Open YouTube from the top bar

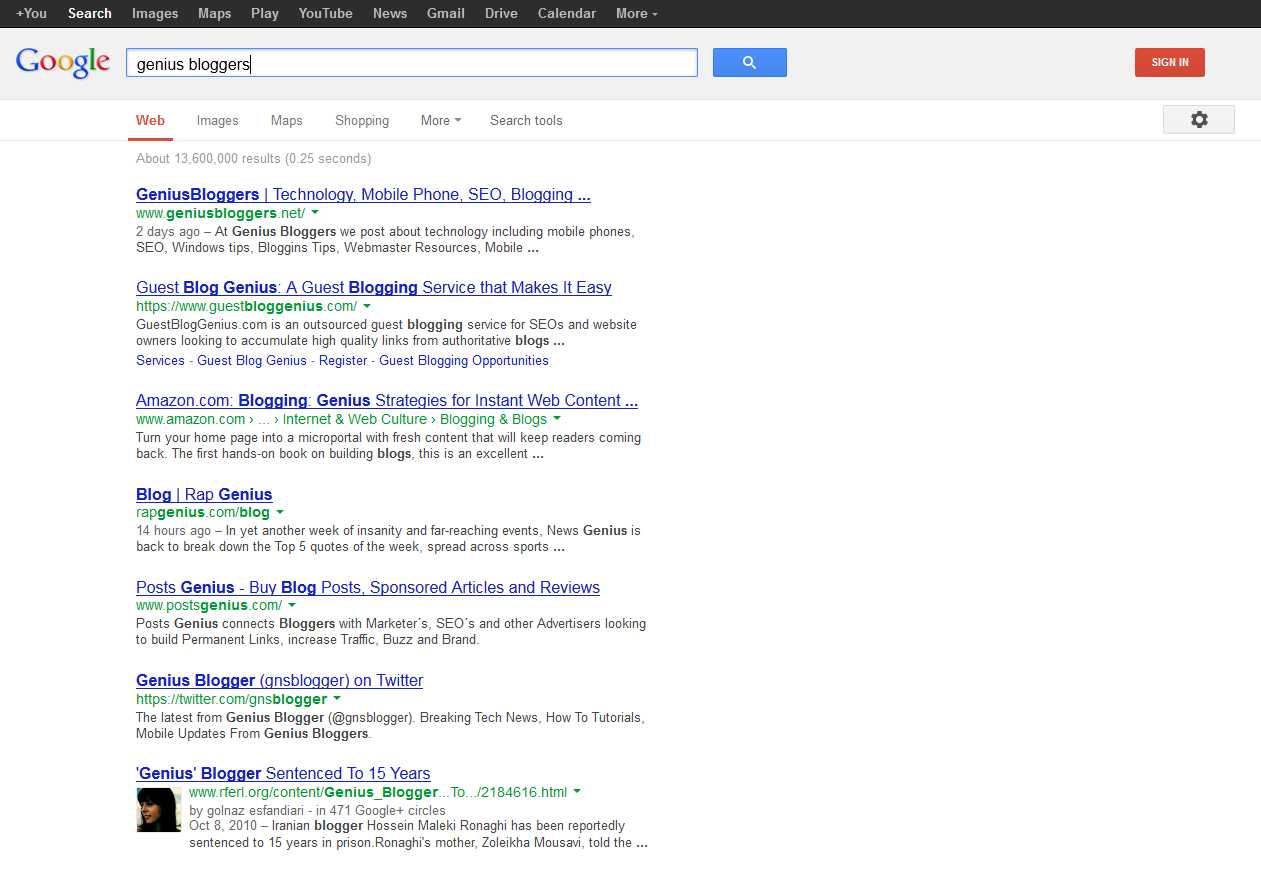(326, 13)
